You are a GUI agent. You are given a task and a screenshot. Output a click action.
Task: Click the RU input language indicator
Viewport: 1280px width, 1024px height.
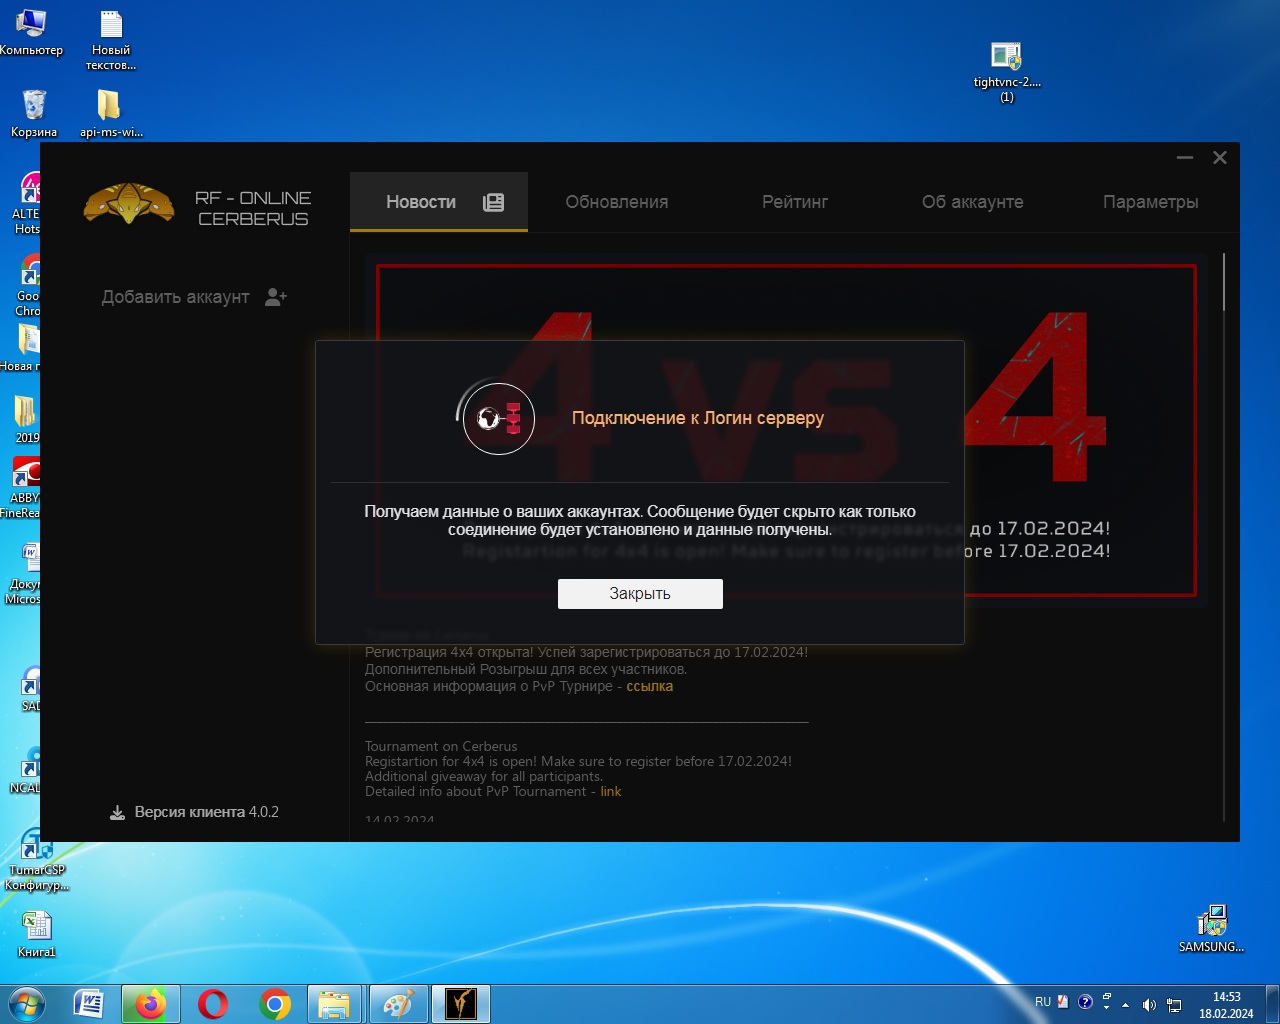[x=1043, y=1002]
